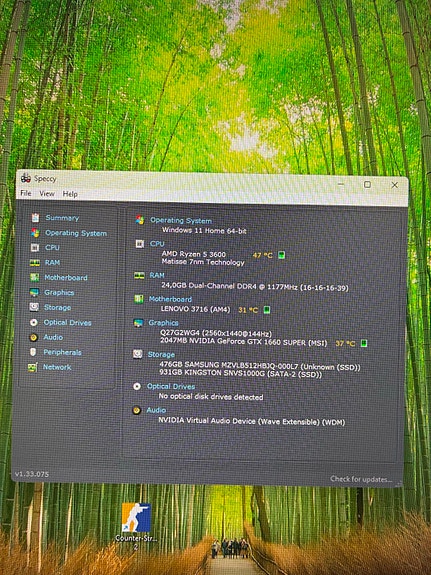Viewport: 431px width, 575px height.
Task: Select the Audio speaker icon in sidebar
Action: click(34, 337)
